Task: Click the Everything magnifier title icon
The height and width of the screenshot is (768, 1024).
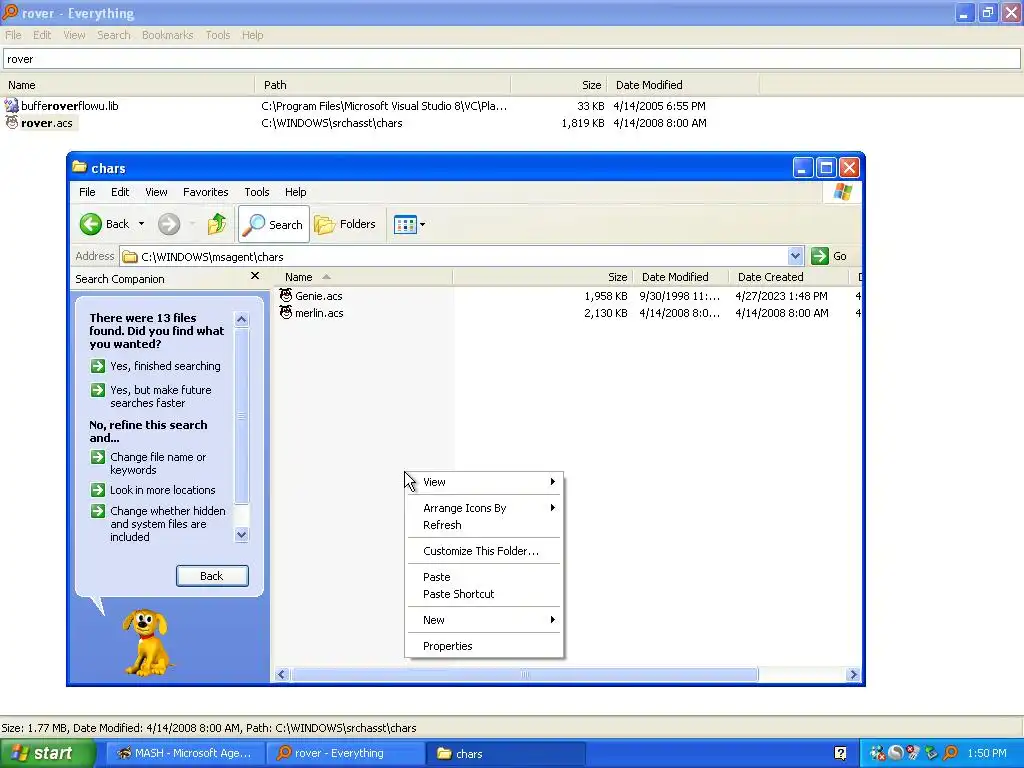Action: coord(10,12)
